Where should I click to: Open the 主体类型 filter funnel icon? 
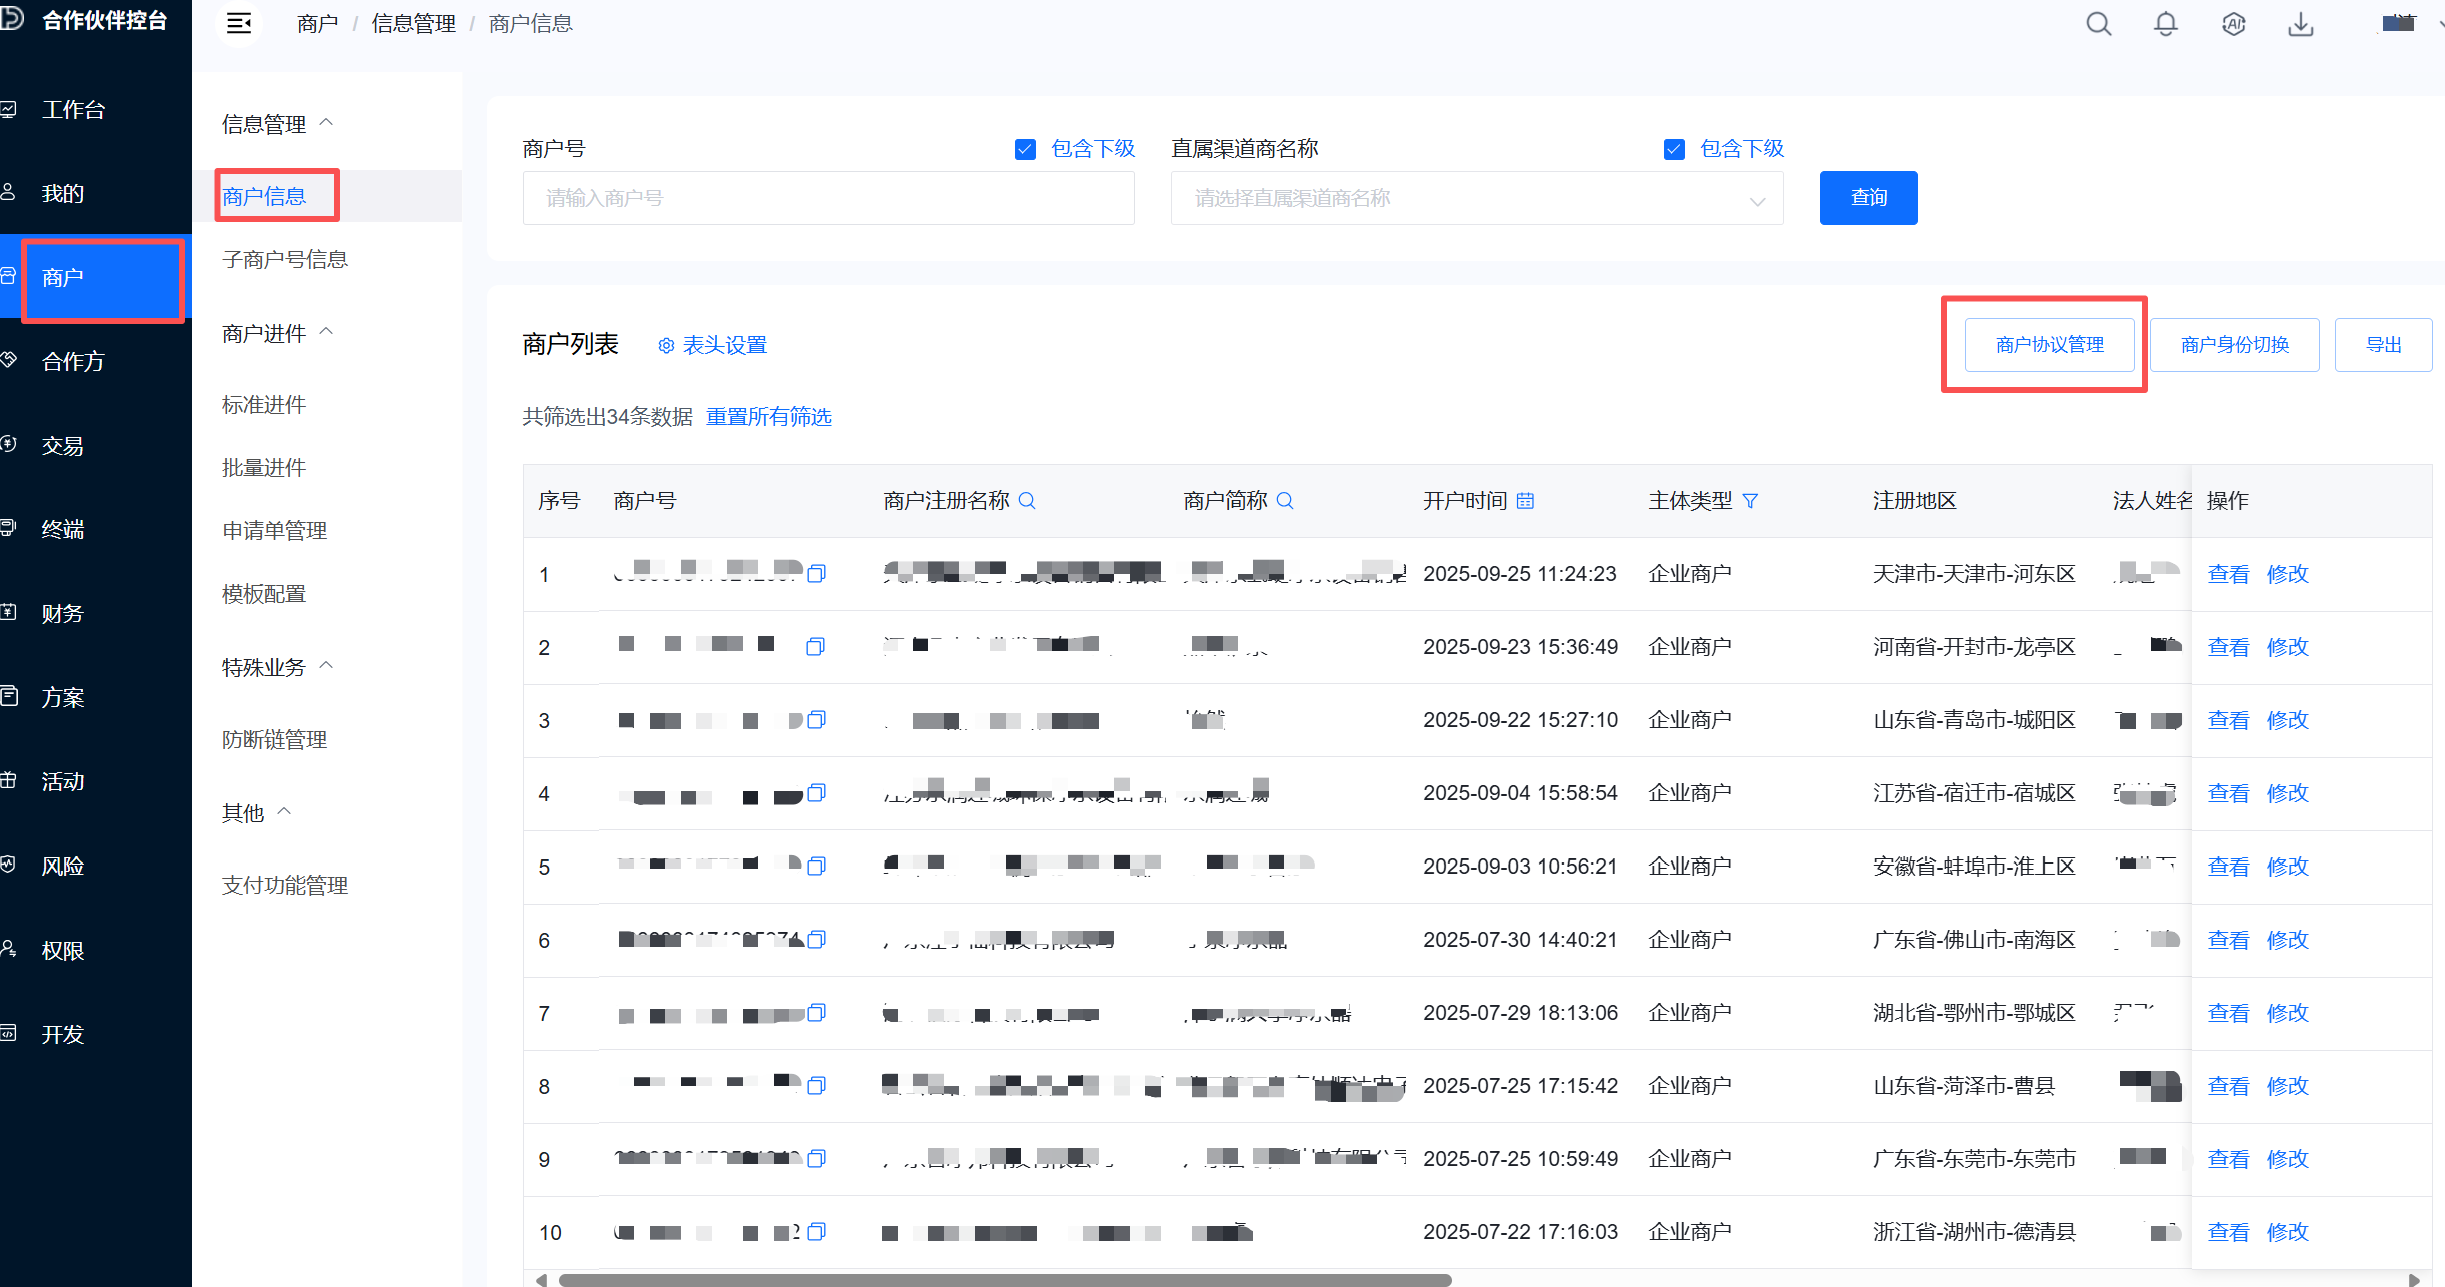coord(1750,500)
